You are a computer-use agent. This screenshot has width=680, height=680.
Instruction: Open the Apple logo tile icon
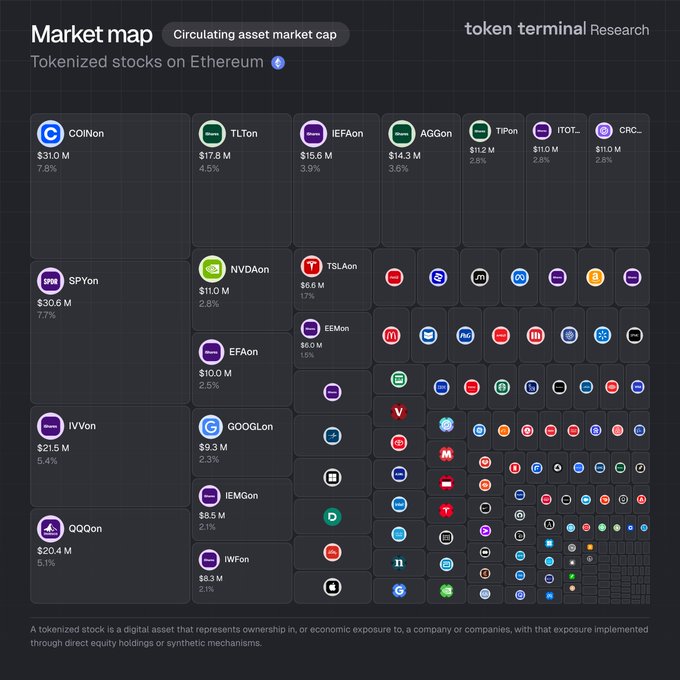click(x=333, y=587)
